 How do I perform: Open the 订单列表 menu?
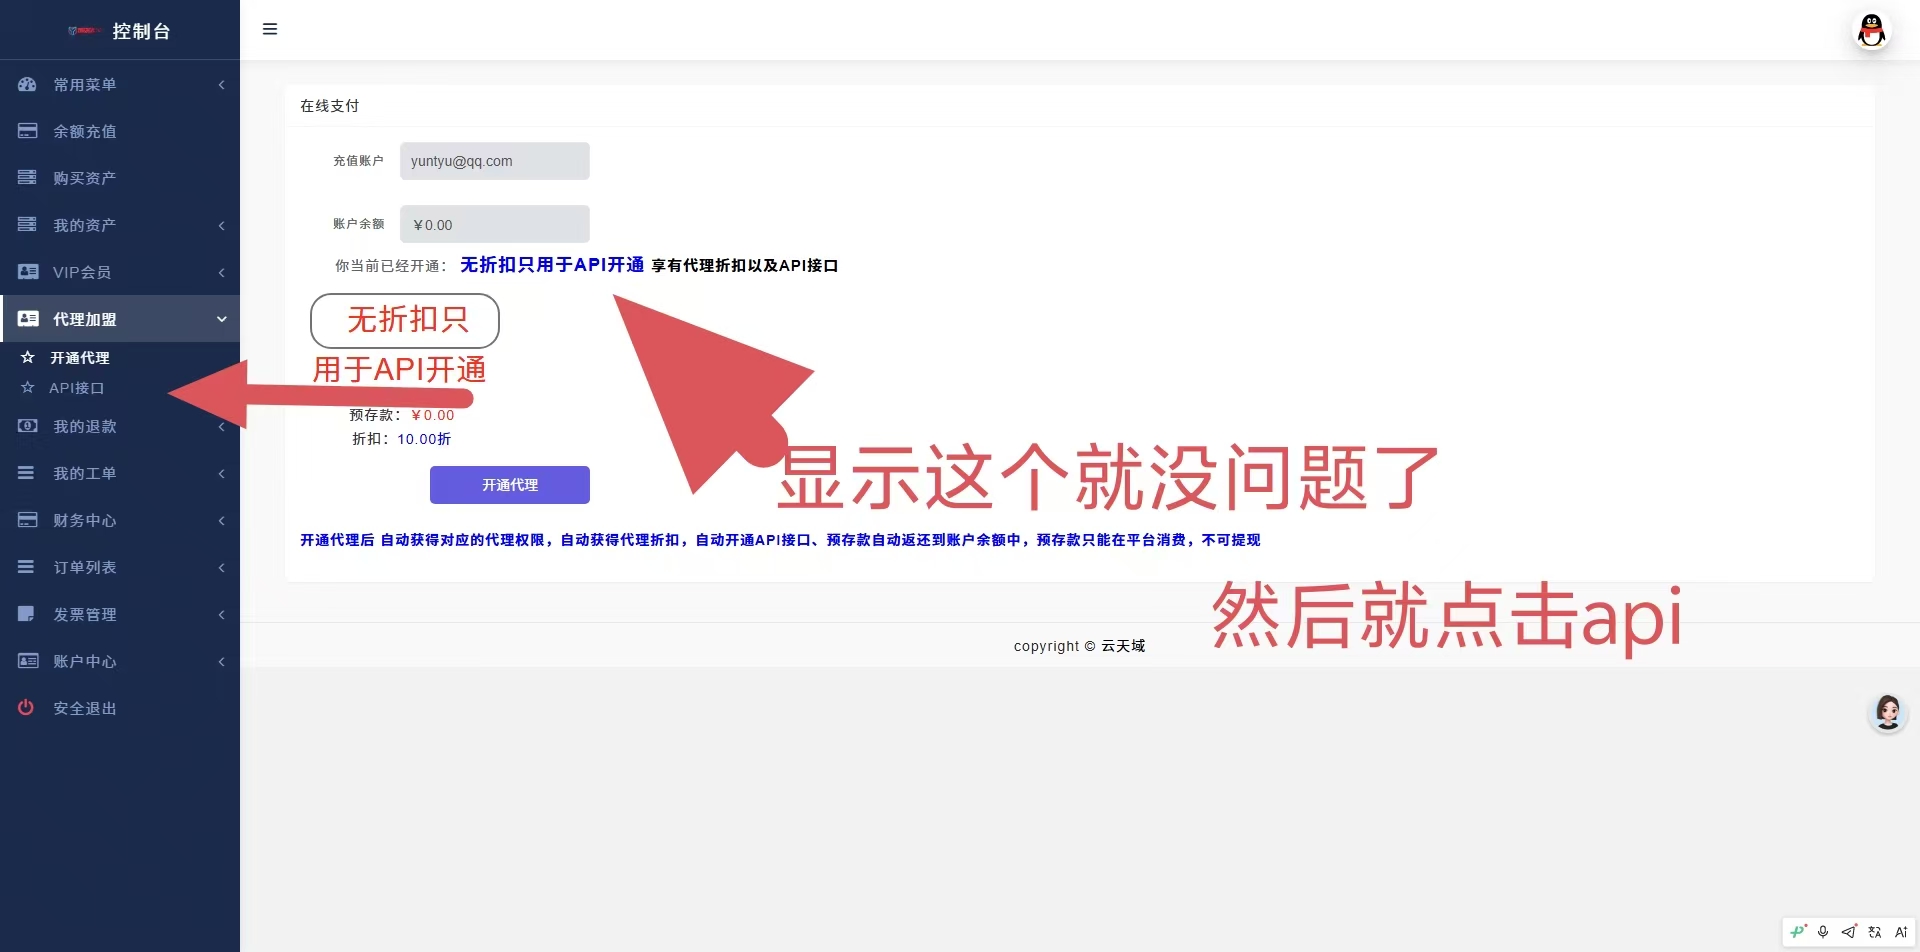click(x=120, y=567)
